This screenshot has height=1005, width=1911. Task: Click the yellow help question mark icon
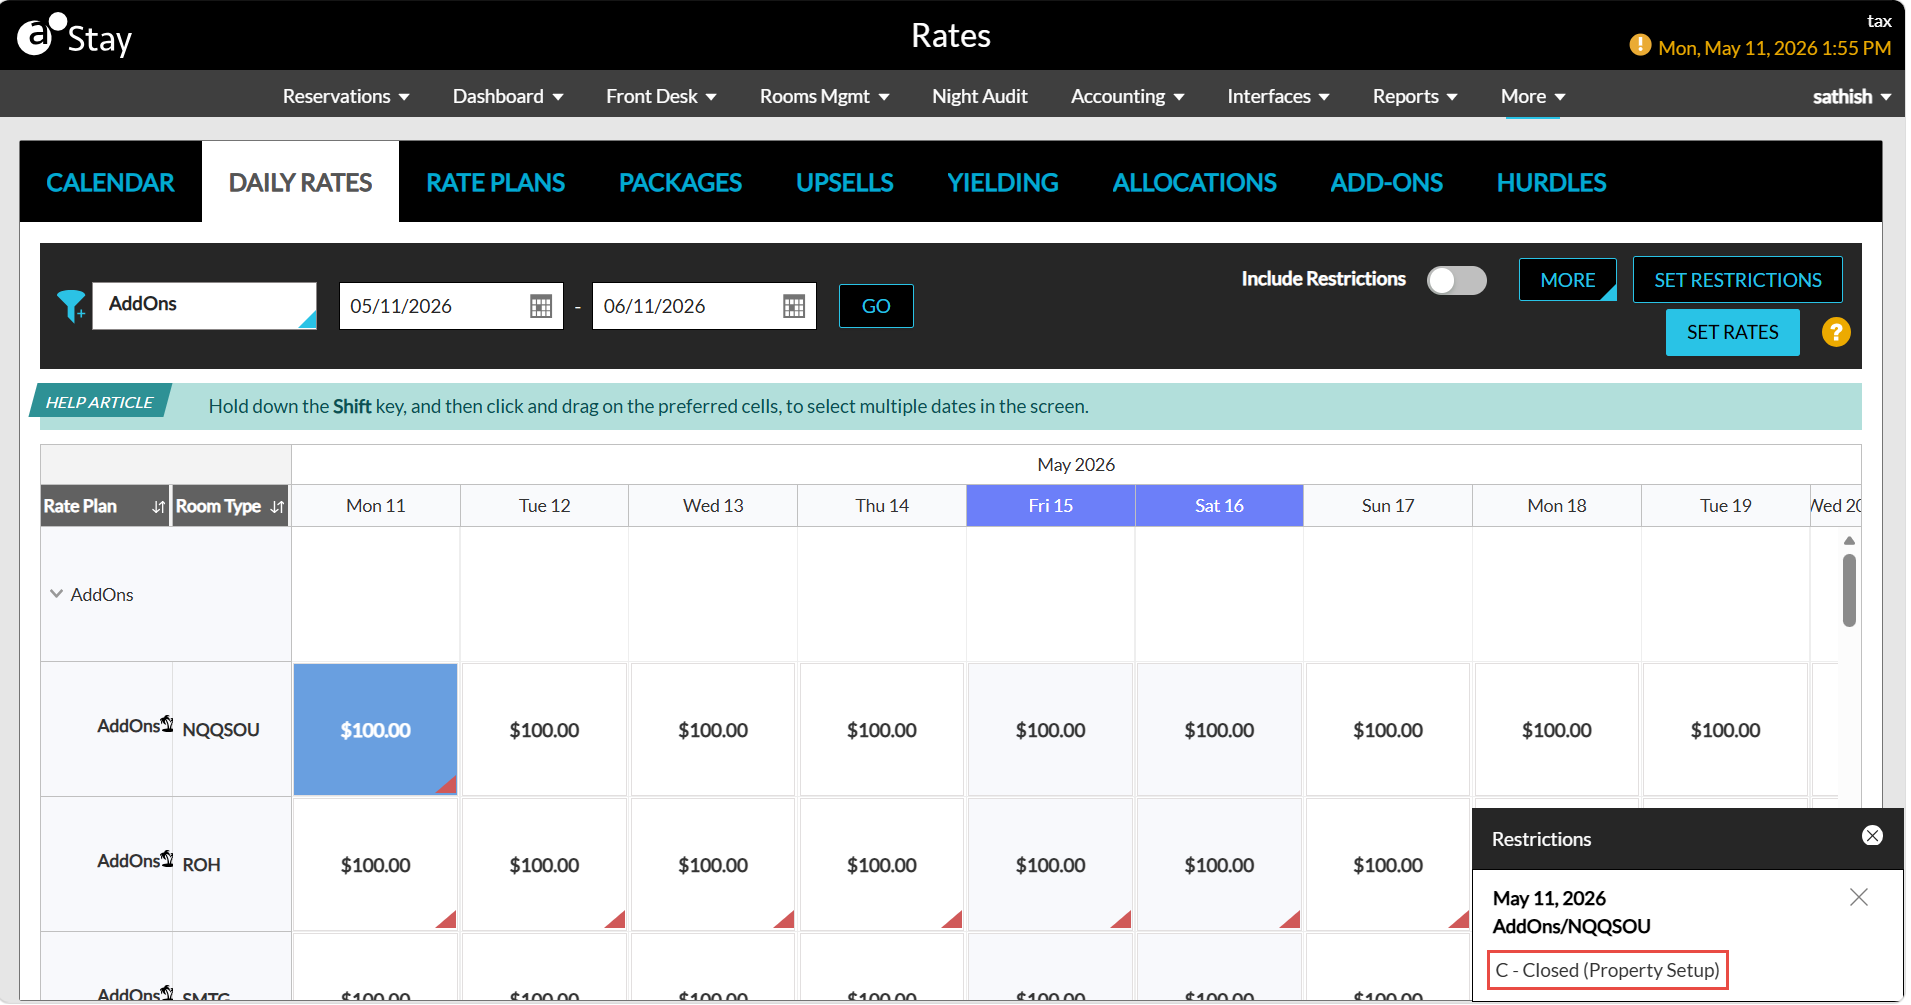(1836, 332)
